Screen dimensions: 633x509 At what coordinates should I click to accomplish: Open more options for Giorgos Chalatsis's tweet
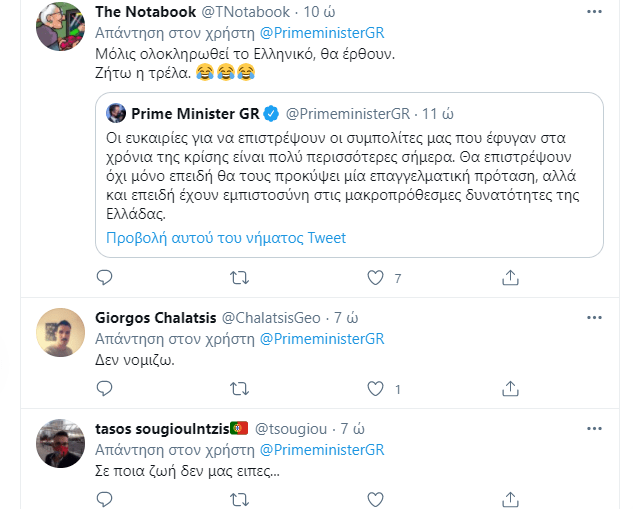point(595,318)
